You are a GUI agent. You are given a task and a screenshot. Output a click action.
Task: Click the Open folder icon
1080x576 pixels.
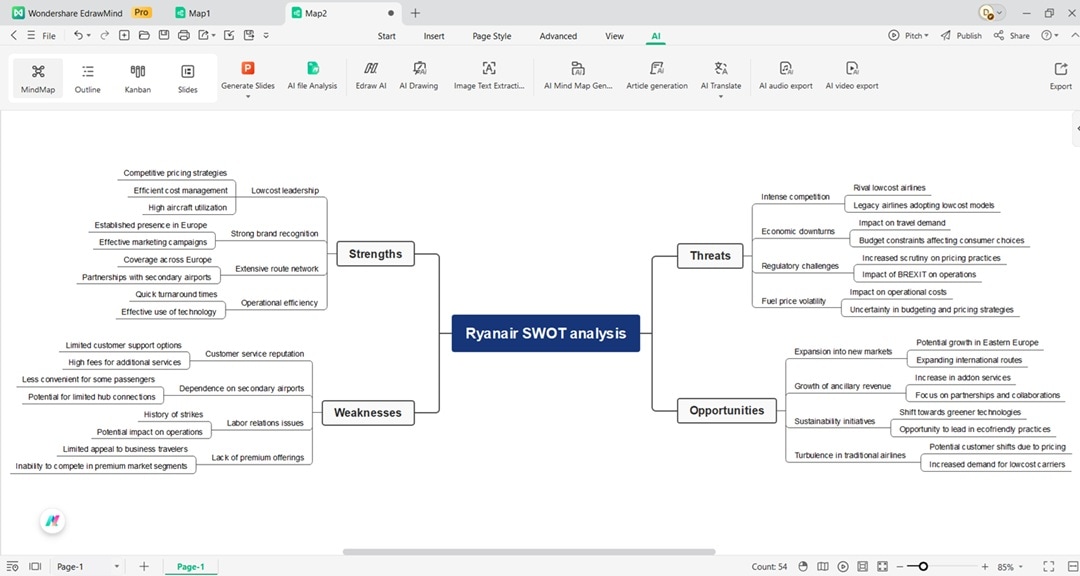(144, 35)
